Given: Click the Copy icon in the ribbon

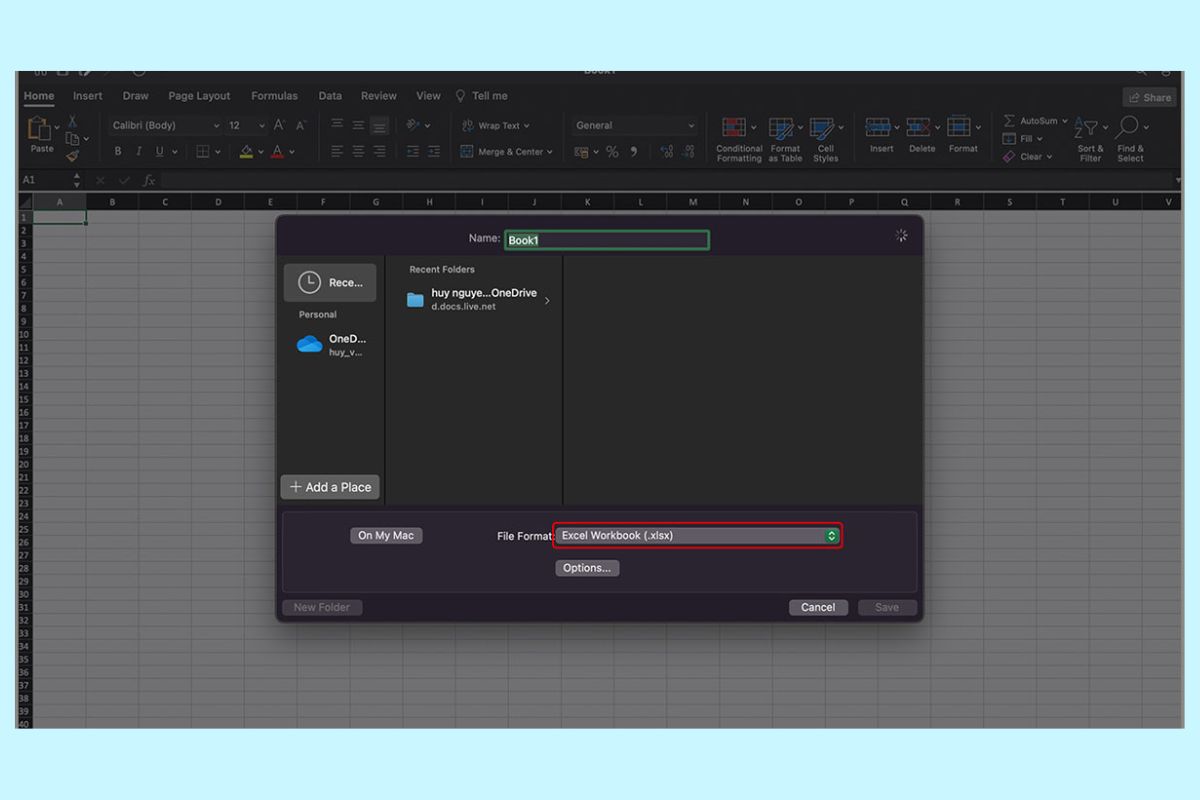Looking at the screenshot, I should pos(72,138).
